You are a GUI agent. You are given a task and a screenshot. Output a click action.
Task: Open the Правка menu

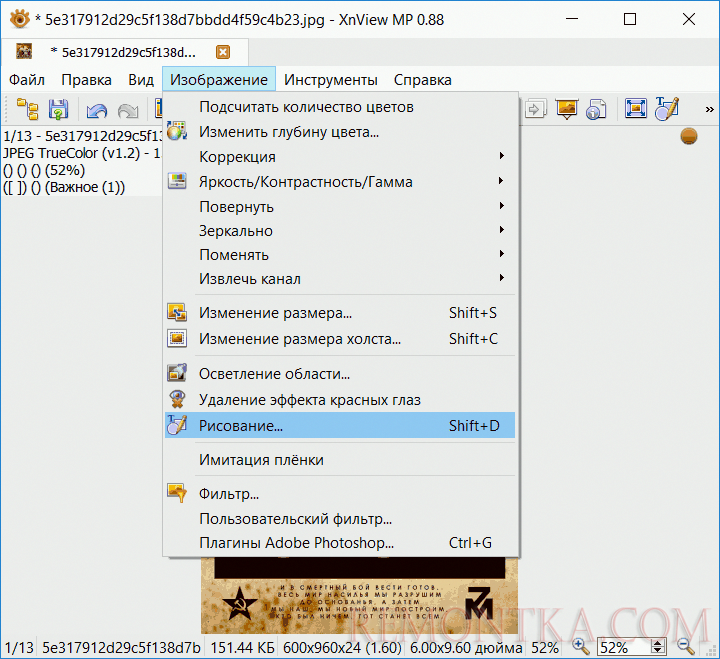(x=86, y=80)
